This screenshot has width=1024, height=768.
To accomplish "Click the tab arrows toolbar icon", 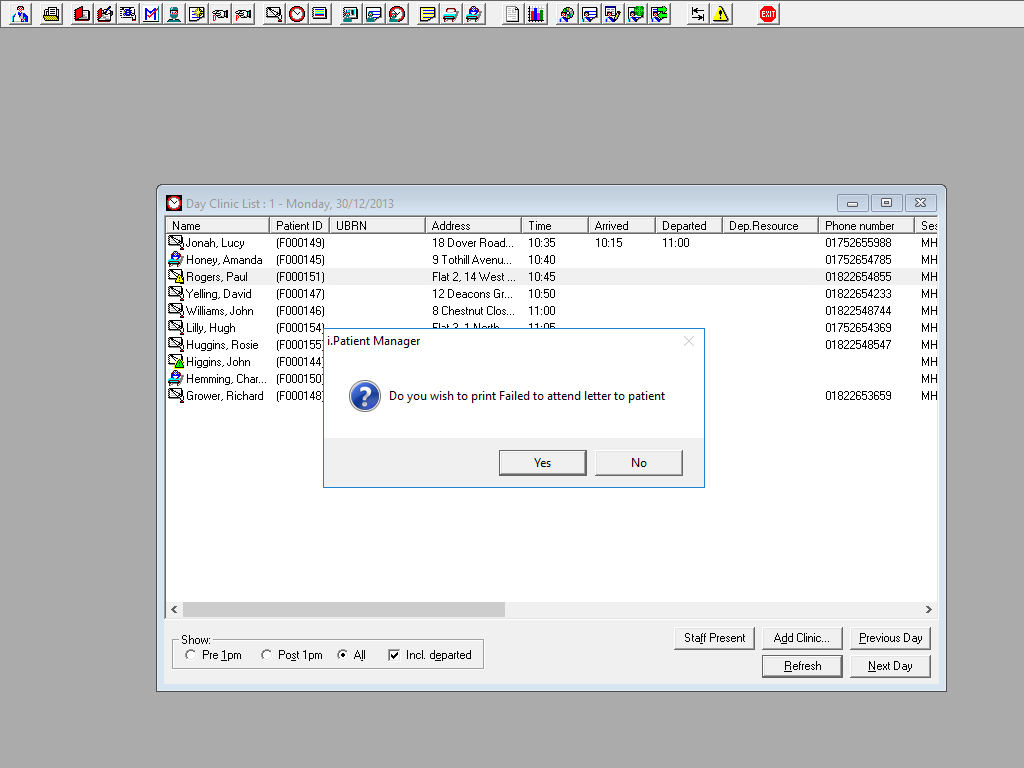I will 697,14.
